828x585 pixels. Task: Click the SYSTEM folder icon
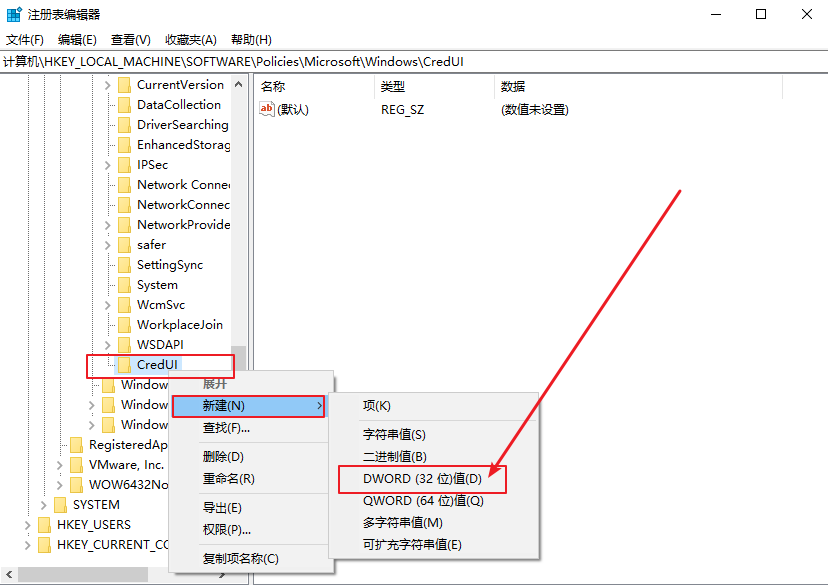(60, 505)
